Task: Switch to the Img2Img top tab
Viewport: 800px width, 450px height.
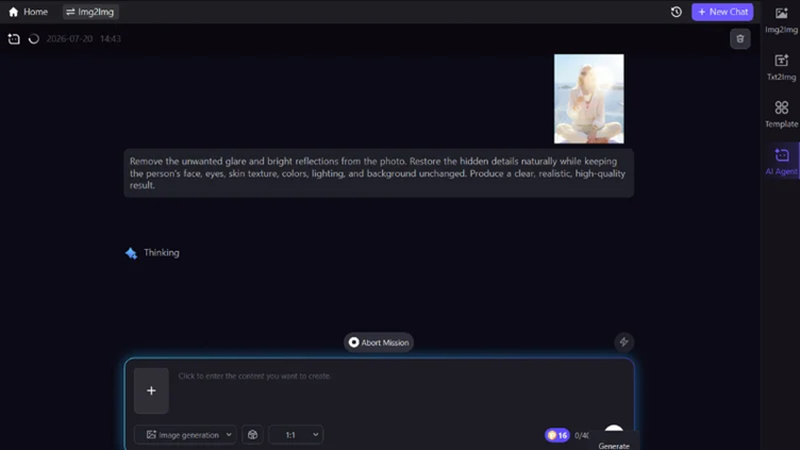Action: pos(90,12)
